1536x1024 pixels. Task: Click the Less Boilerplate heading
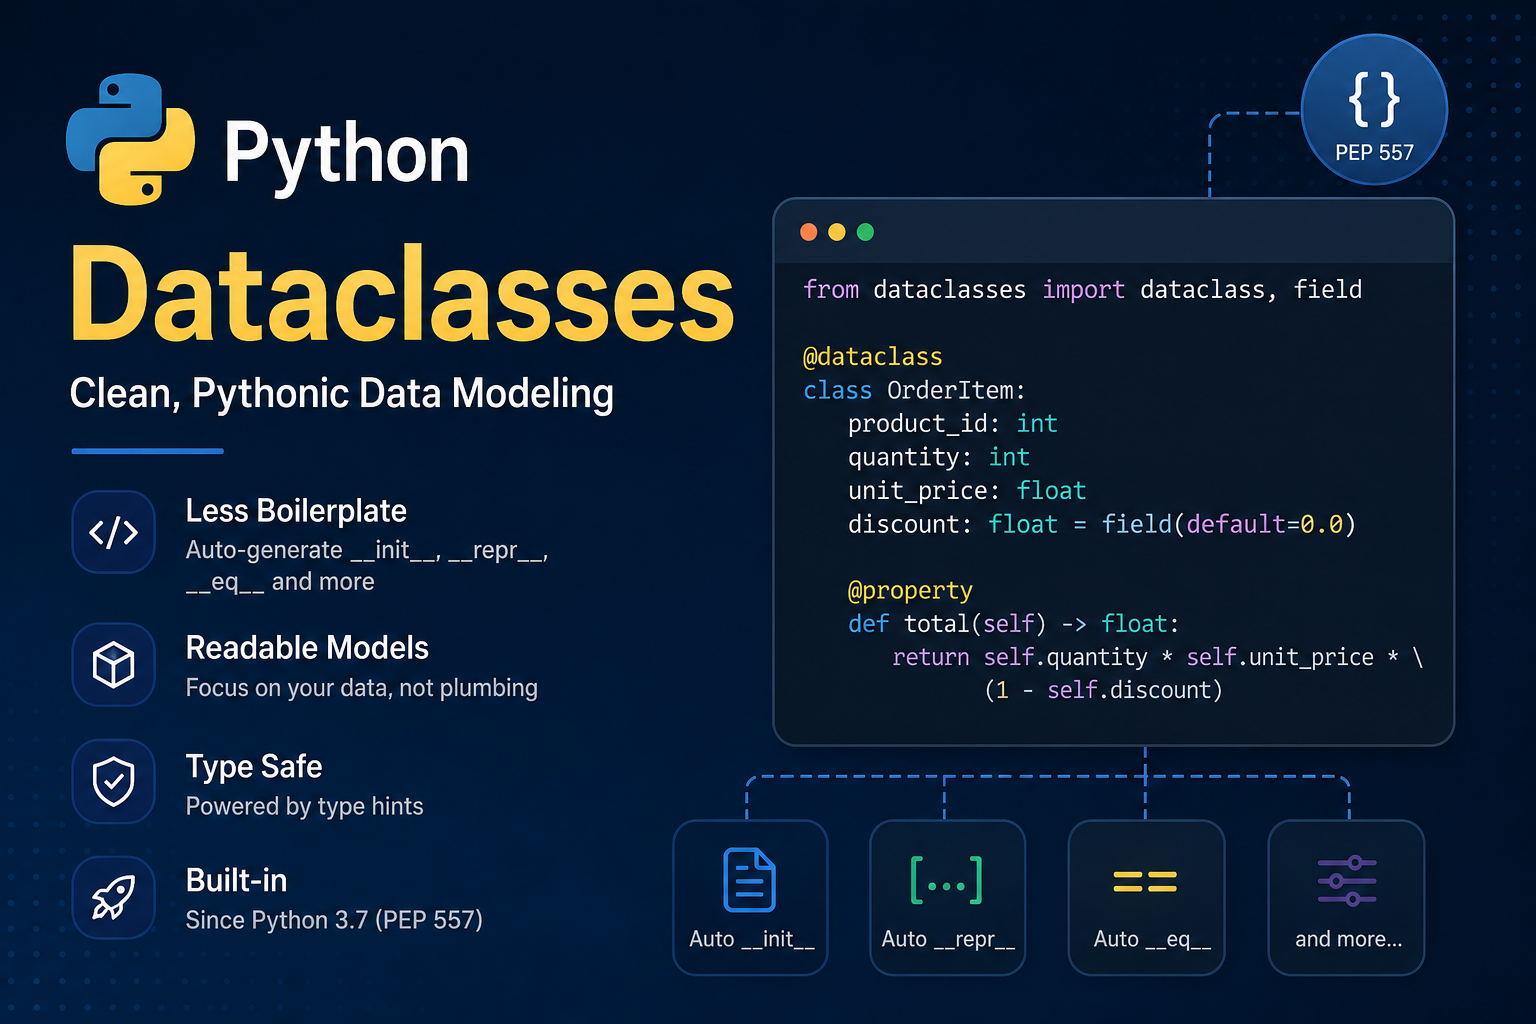point(296,511)
